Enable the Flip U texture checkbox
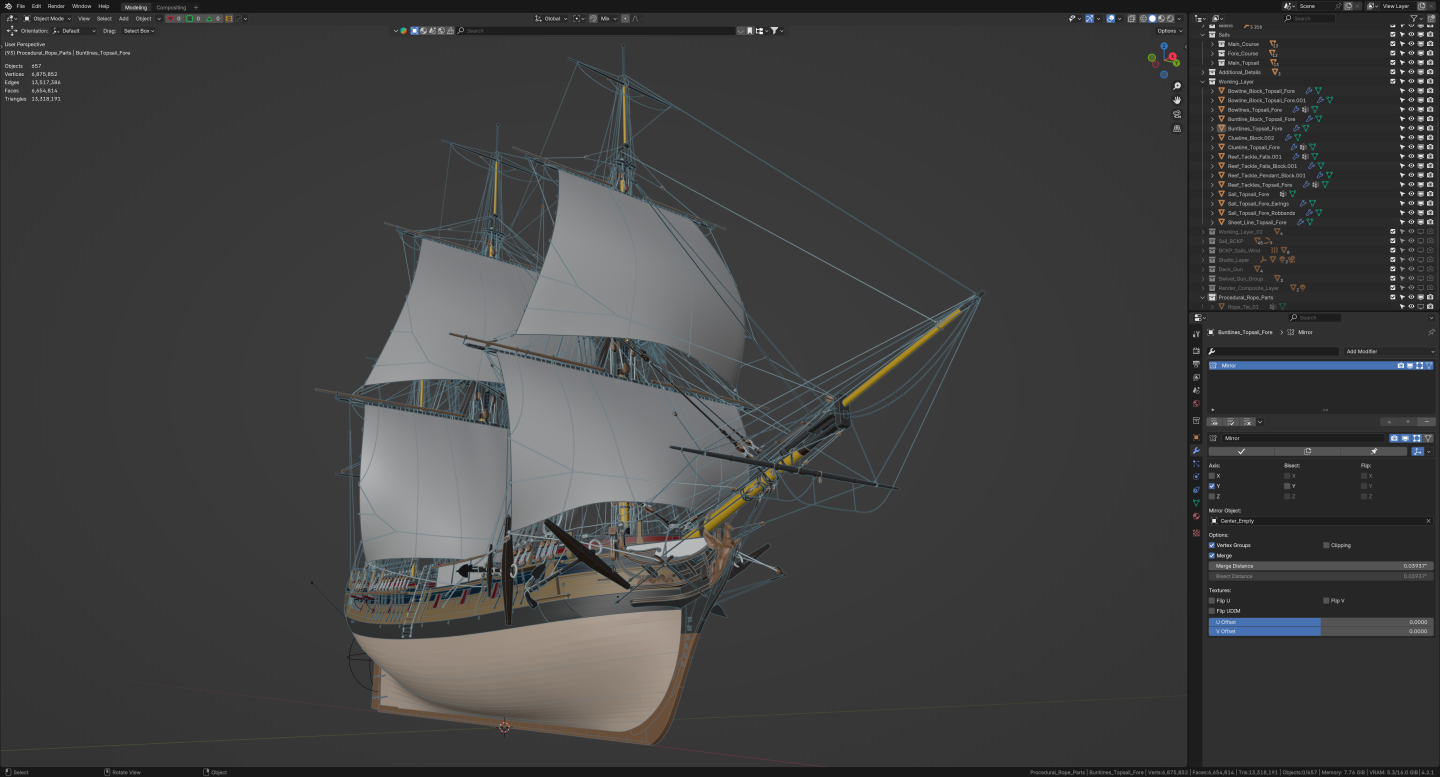The width and height of the screenshot is (1440, 777). point(1212,600)
